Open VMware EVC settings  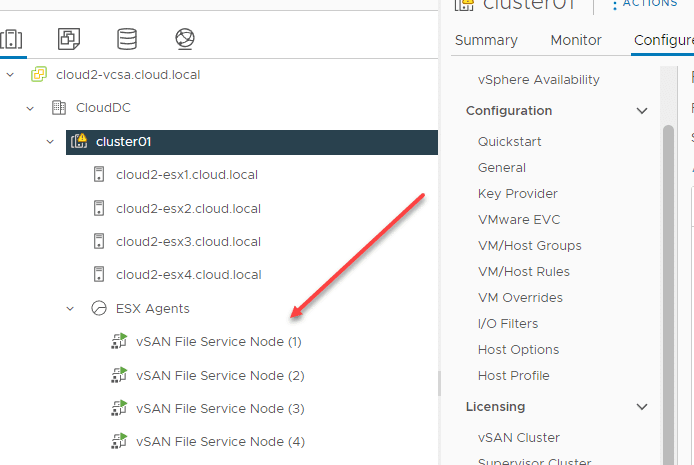[x=519, y=219]
